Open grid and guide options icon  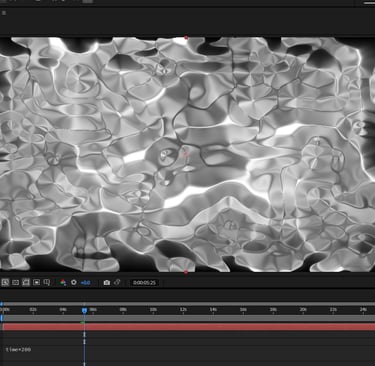click(47, 282)
